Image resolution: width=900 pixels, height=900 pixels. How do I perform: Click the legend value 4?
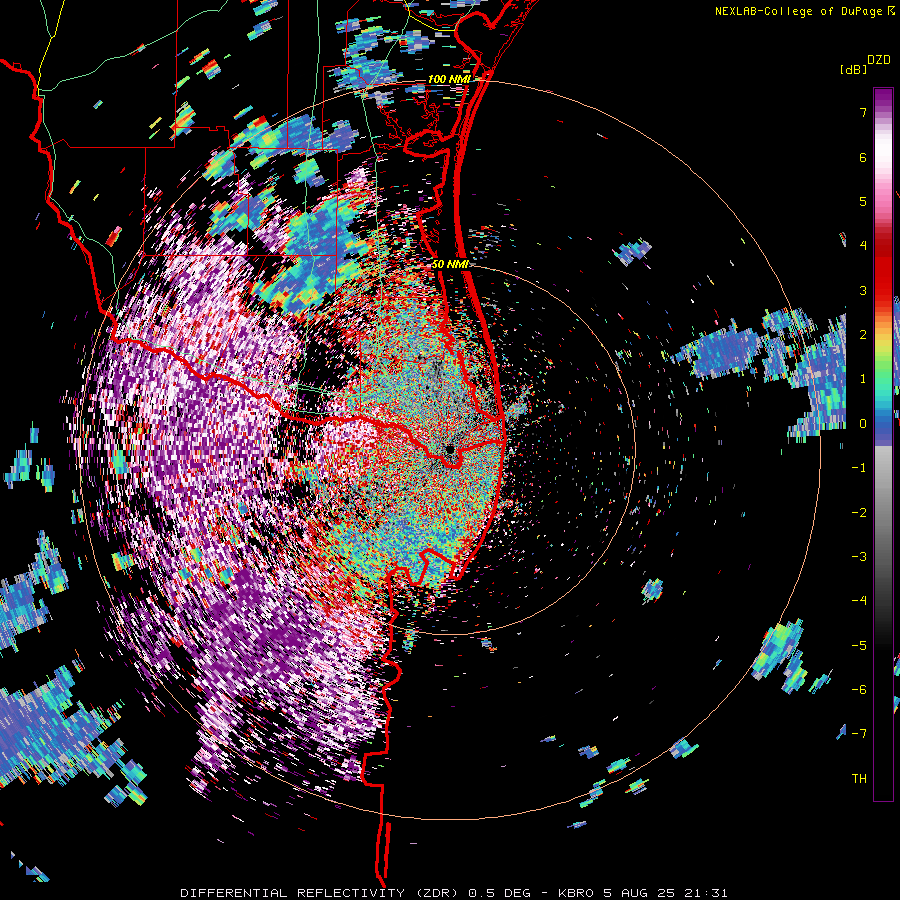coord(863,246)
